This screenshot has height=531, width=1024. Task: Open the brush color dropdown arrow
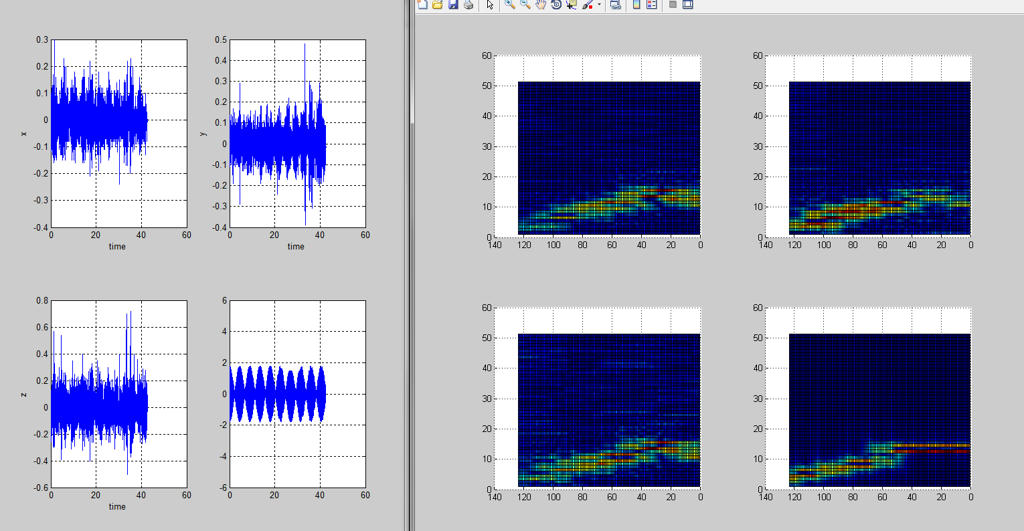pyautogui.click(x=599, y=5)
